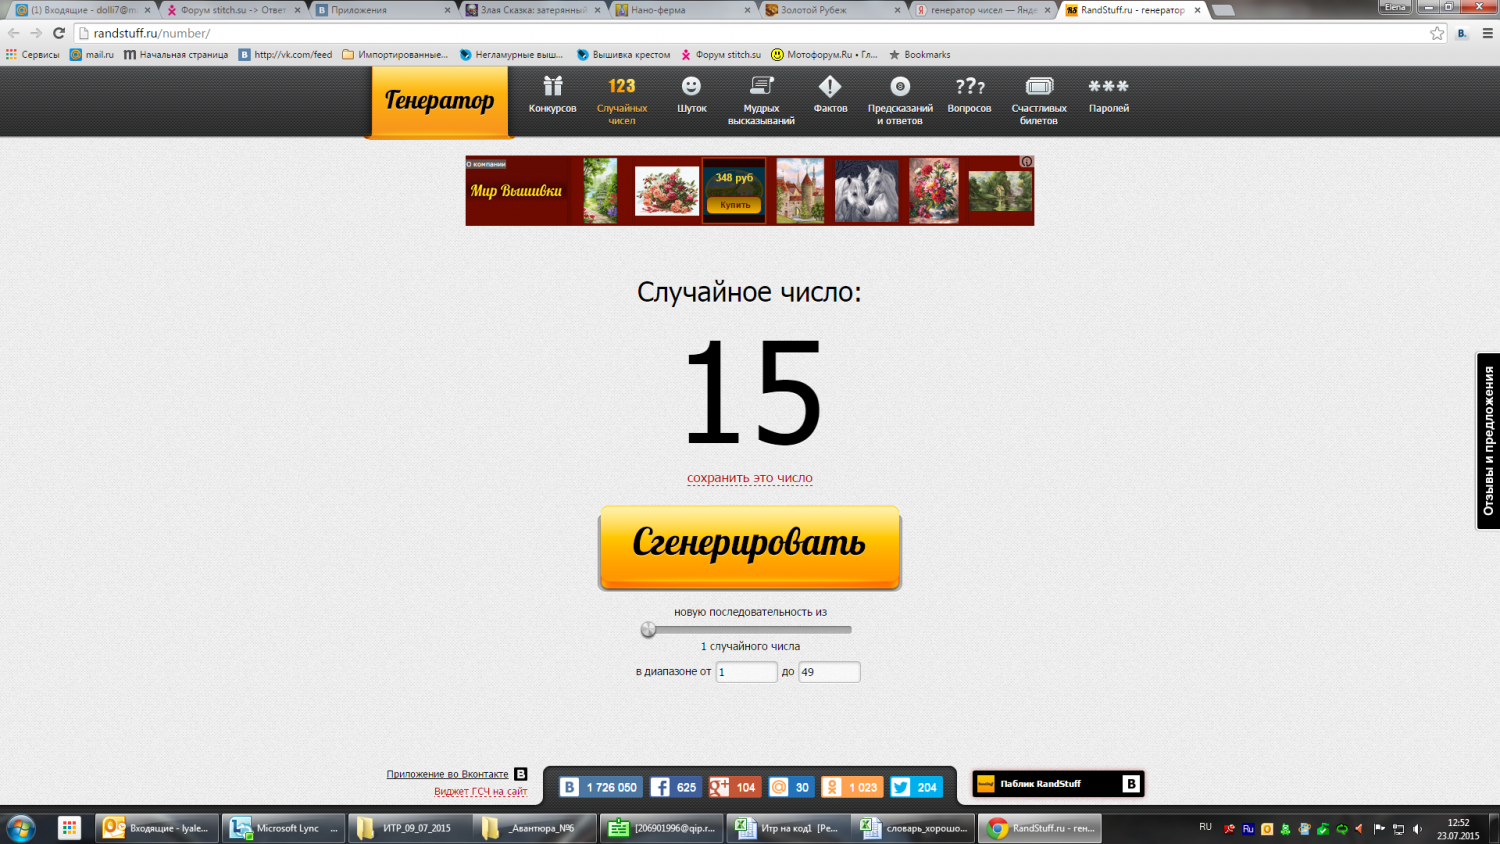Screen dimensions: 1500x844
Task: Select the Вопросов question marks icon
Action: 969,88
